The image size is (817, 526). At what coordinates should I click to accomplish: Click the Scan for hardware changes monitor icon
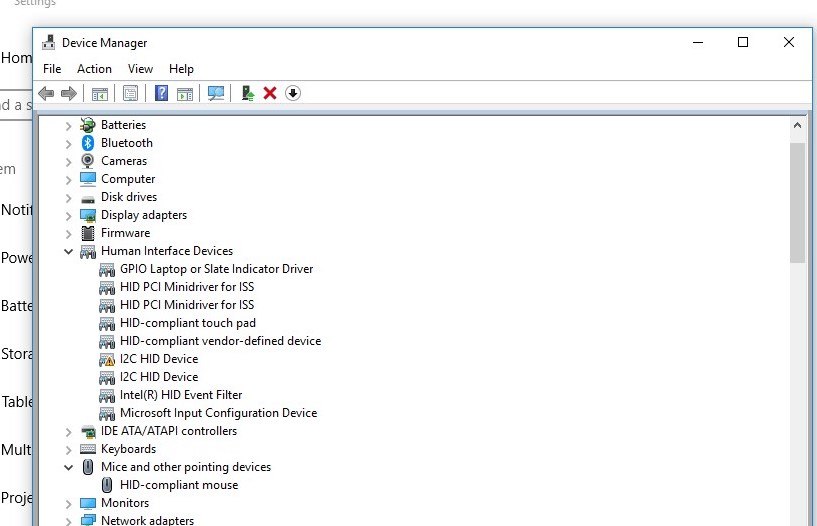[x=215, y=93]
